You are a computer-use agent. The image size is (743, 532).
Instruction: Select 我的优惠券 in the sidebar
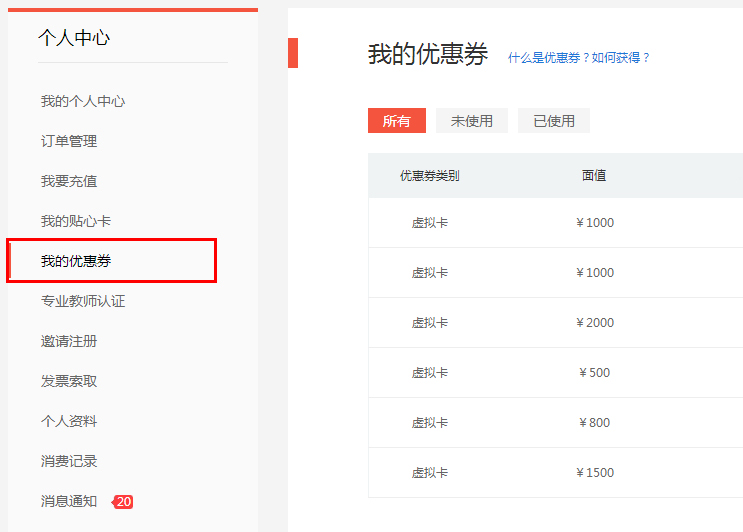click(76, 261)
